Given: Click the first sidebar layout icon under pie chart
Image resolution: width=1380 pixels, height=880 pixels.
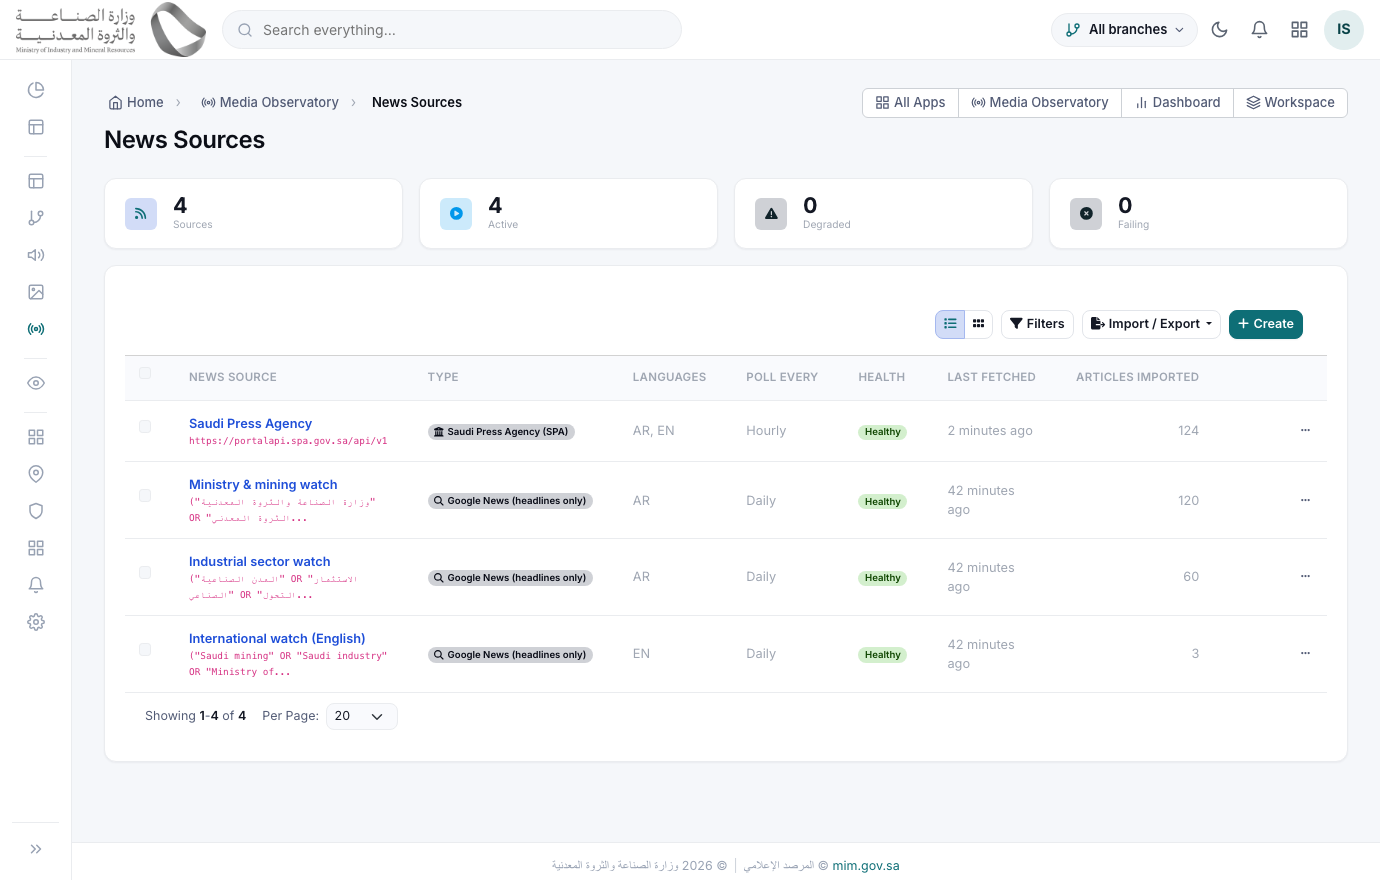Looking at the screenshot, I should coord(36,127).
